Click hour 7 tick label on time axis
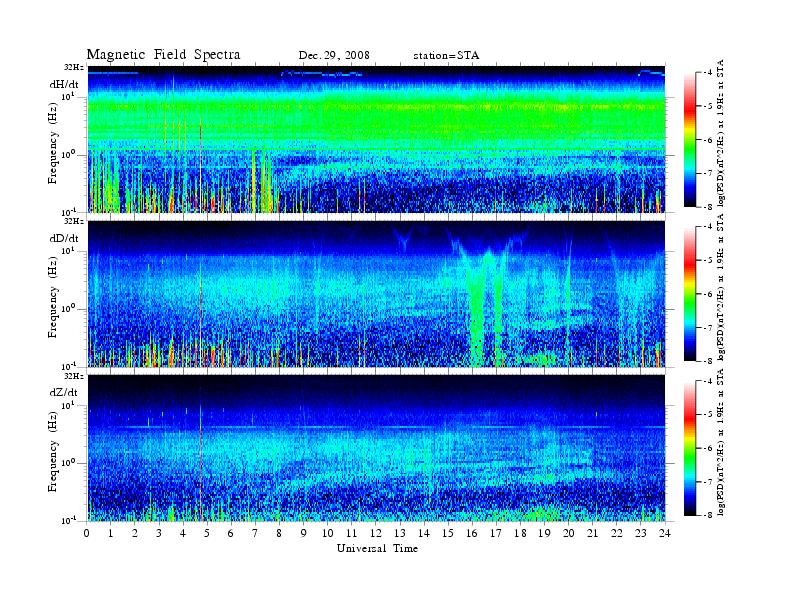This screenshot has width=792, height=612. pyautogui.click(x=255, y=534)
